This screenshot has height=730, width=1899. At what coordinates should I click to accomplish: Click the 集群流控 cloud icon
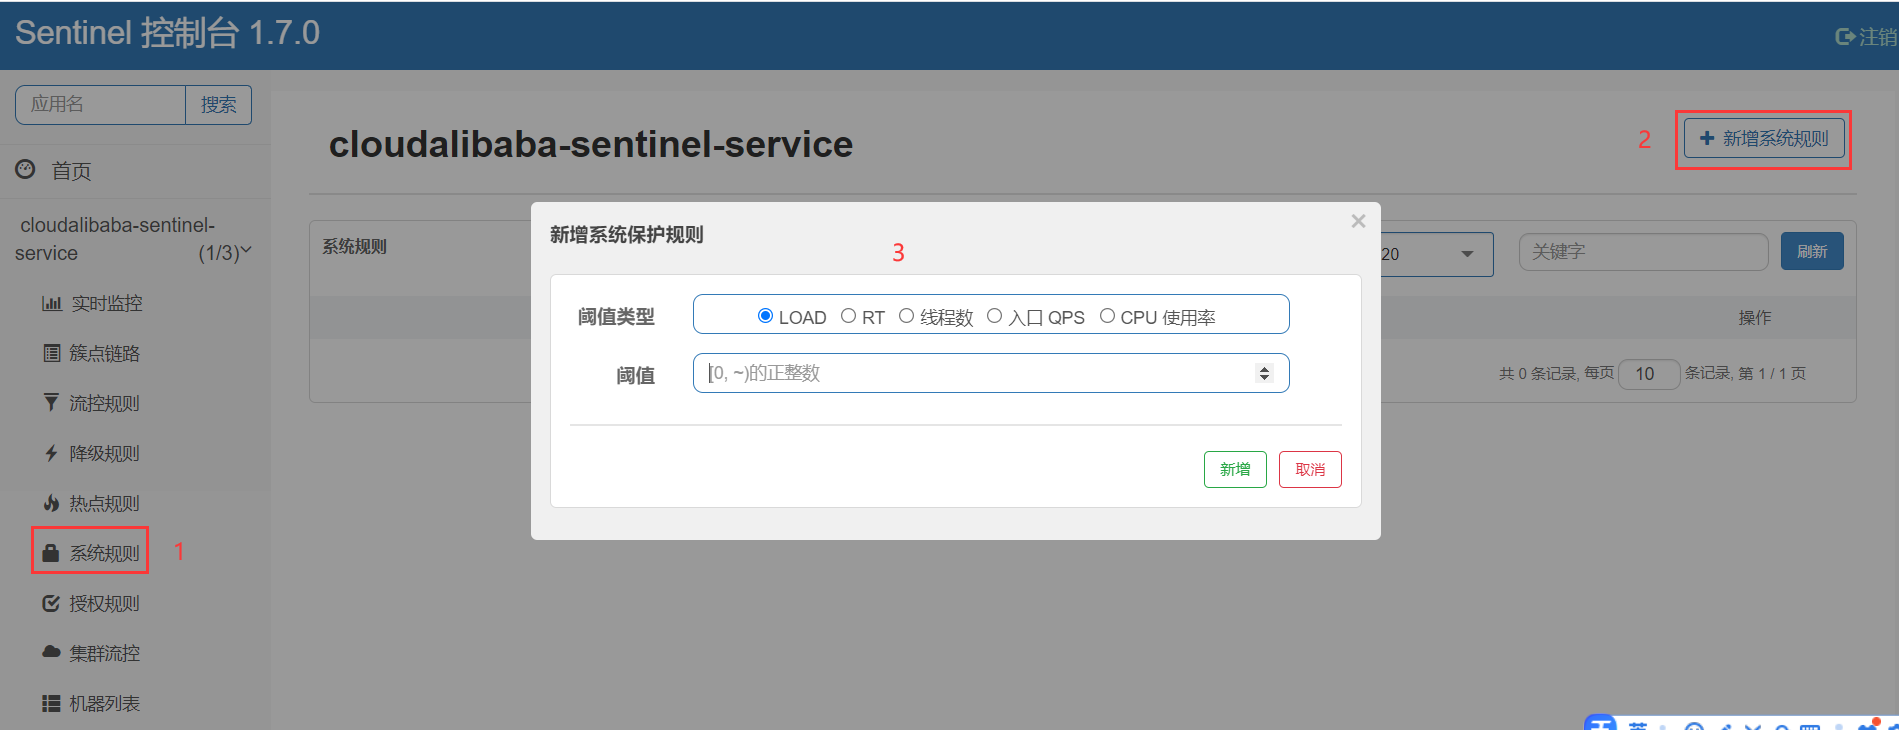51,652
